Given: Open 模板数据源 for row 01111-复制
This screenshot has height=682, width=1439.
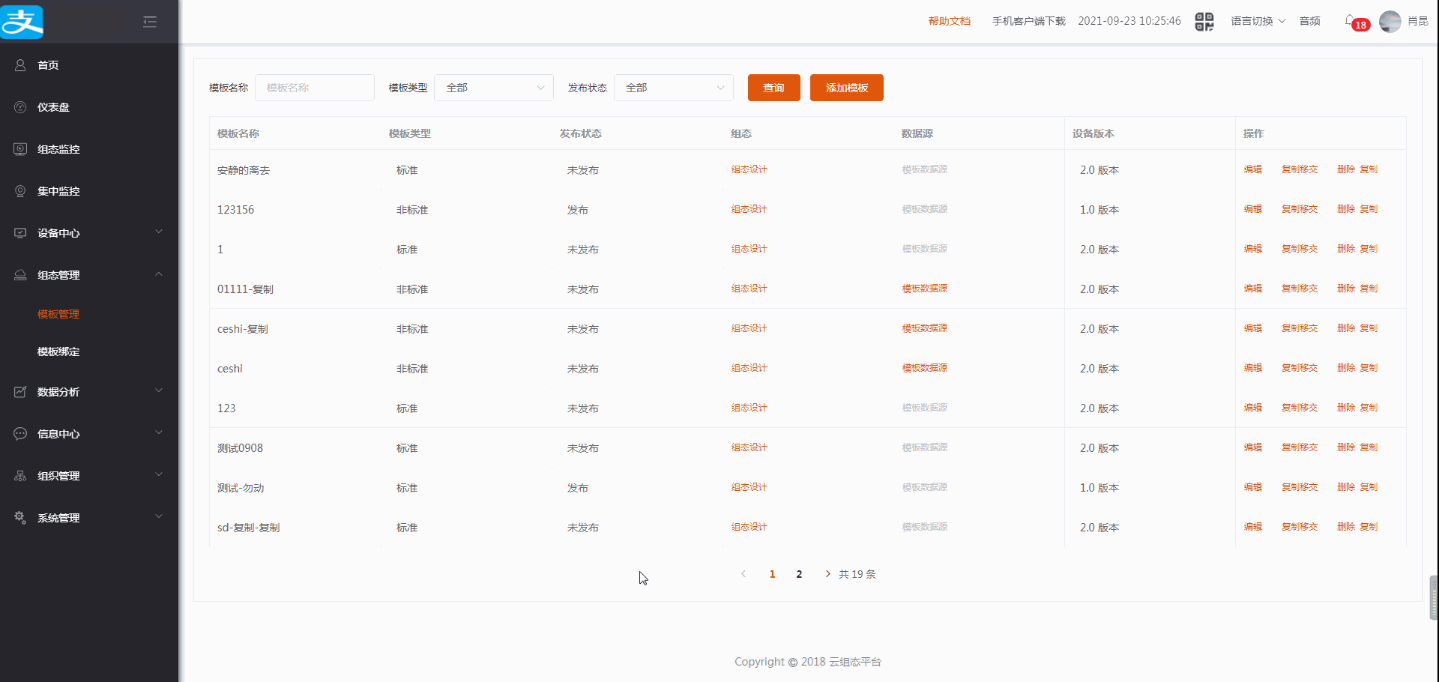Looking at the screenshot, I should click(x=925, y=288).
